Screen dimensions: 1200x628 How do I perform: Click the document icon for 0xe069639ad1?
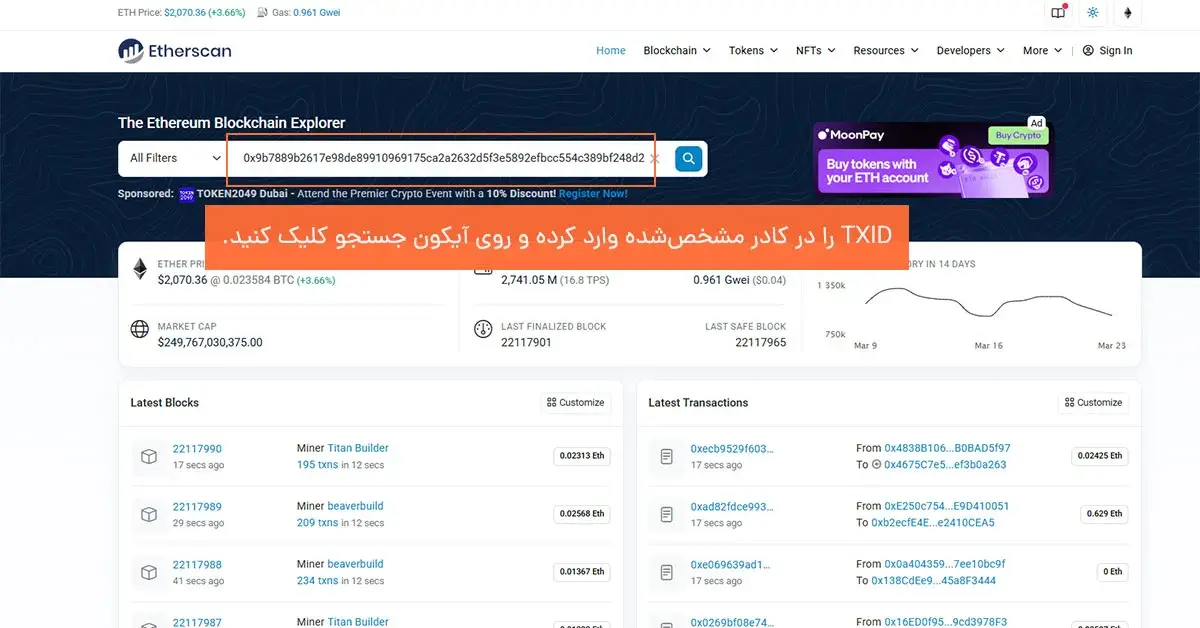click(667, 572)
